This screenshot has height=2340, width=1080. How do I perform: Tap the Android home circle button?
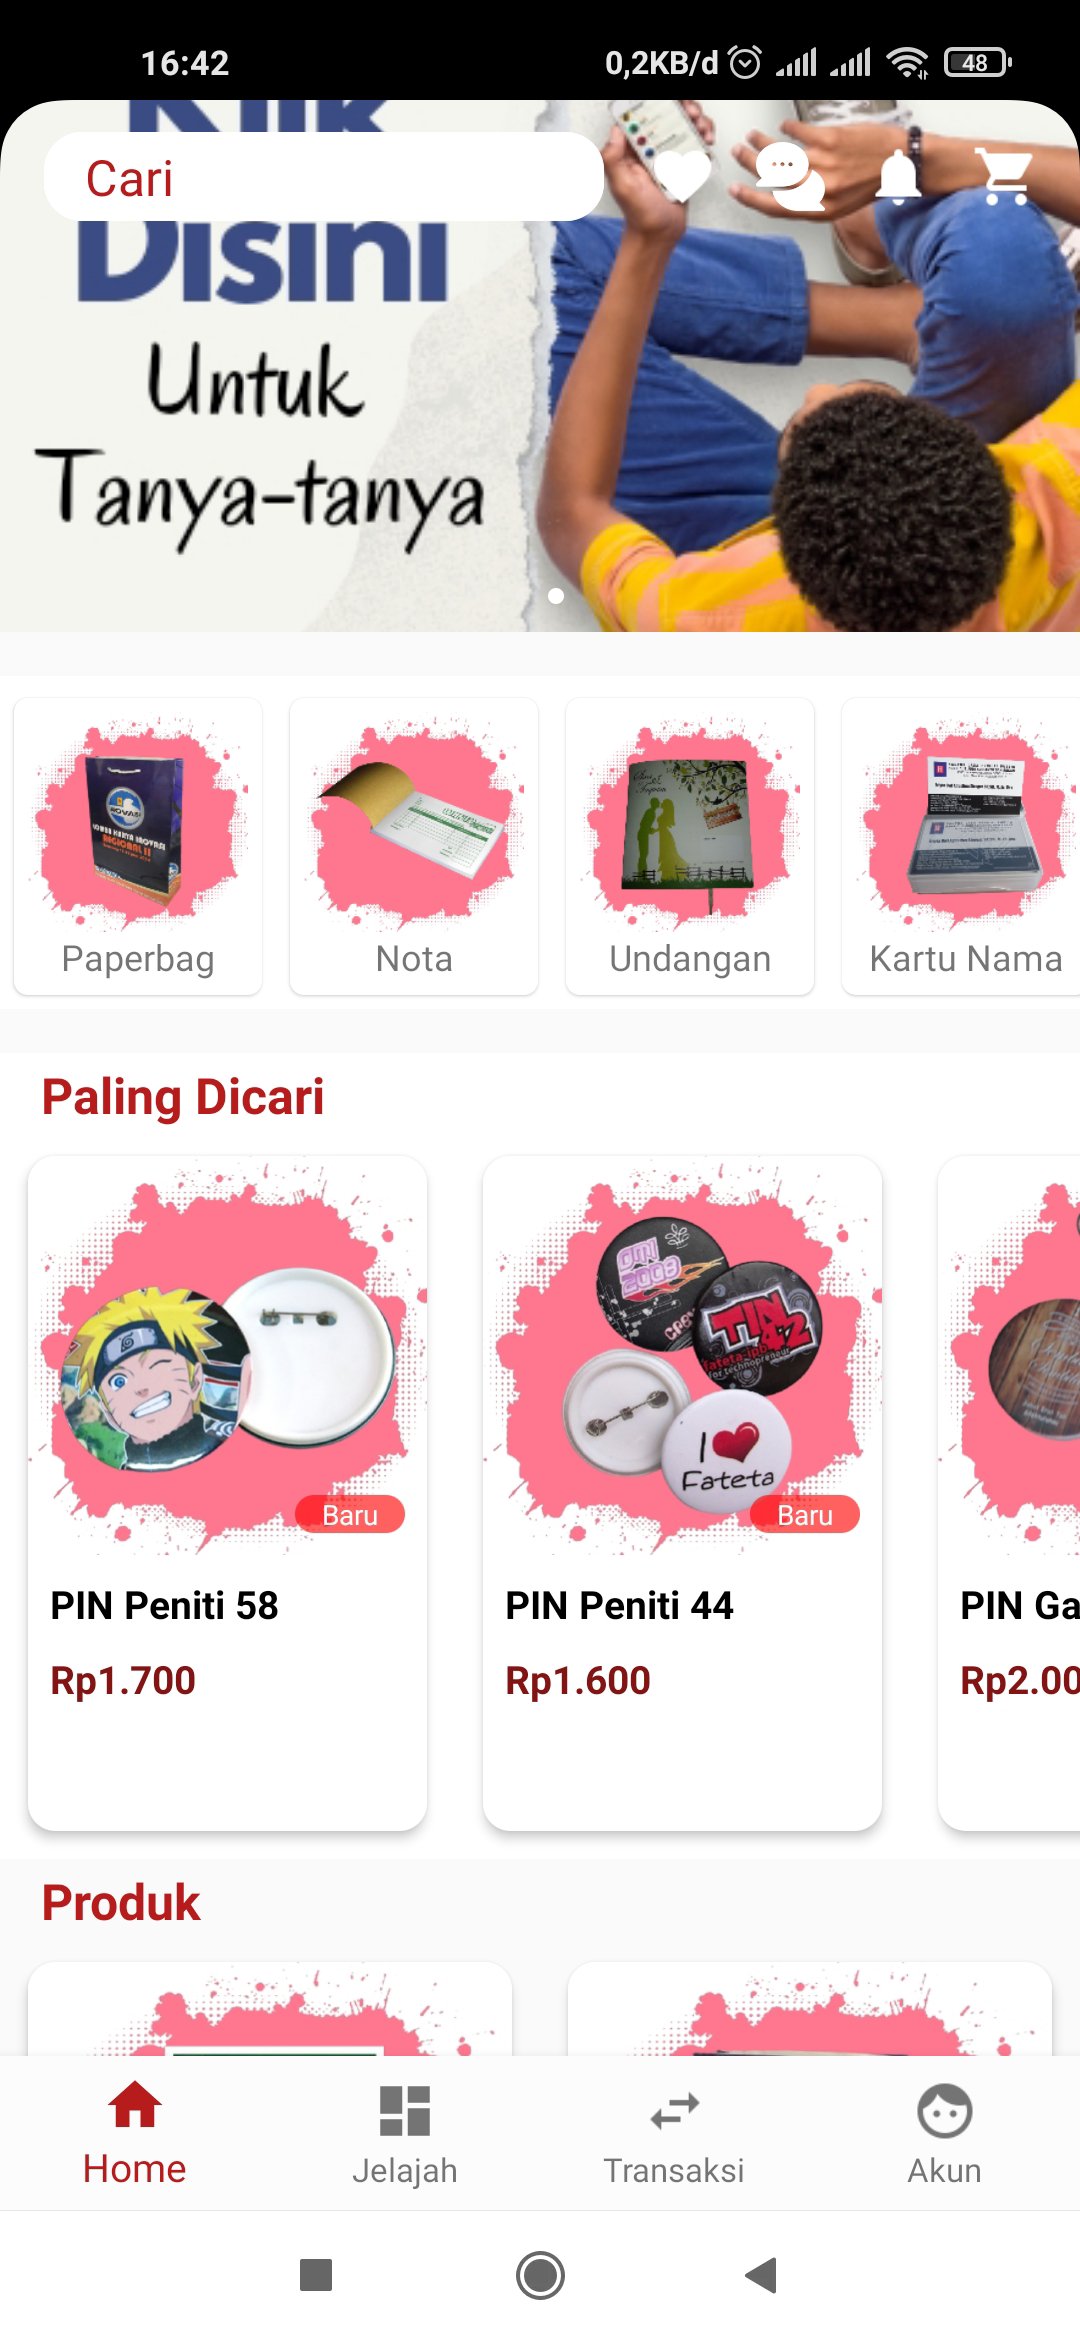(x=540, y=2275)
